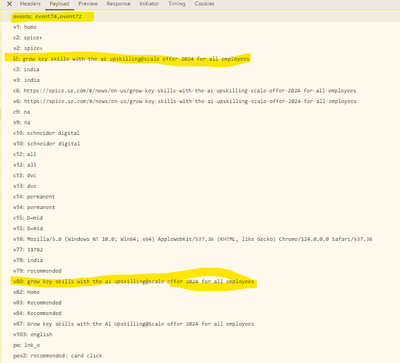Select the v2: spice+ row
Screen dimensions: 400x363
(x=28, y=48)
